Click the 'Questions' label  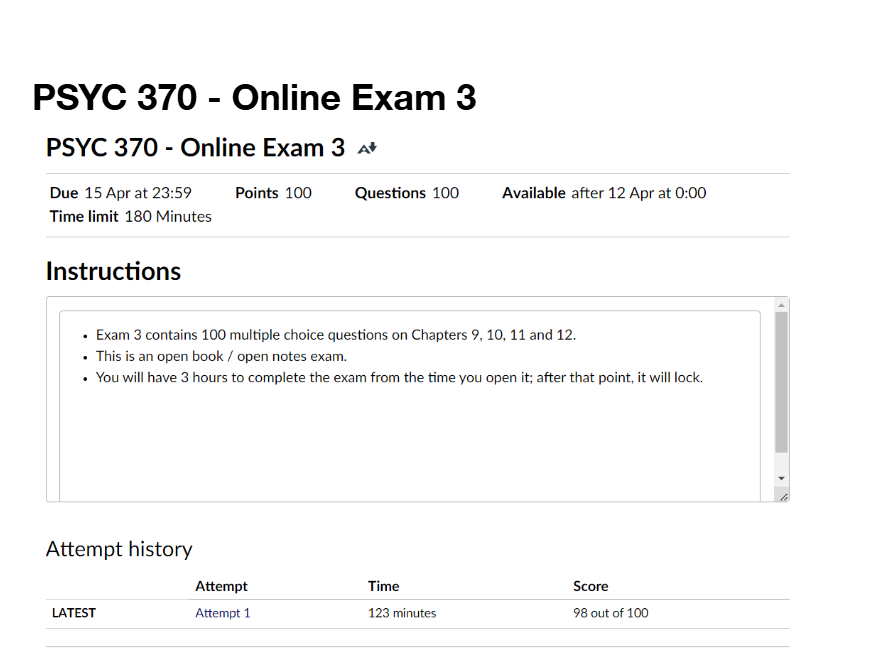coord(390,193)
